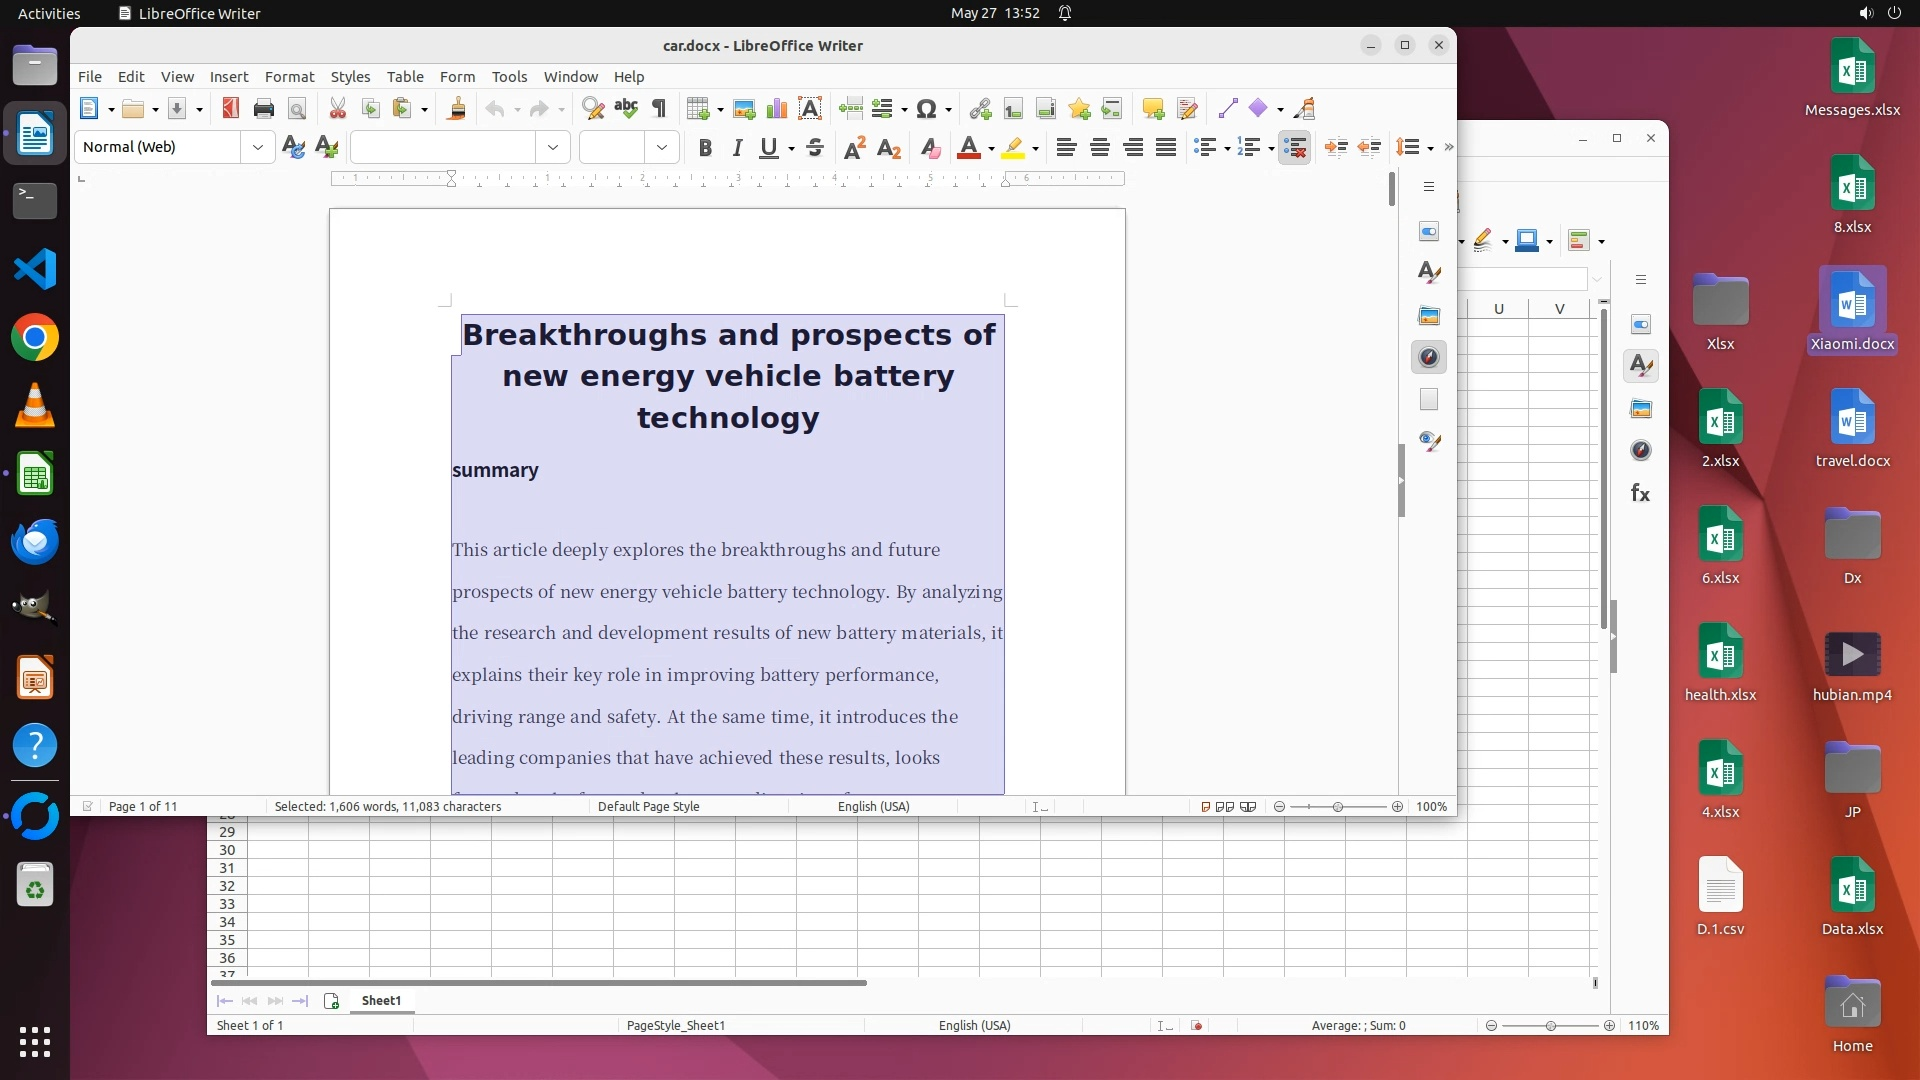Image resolution: width=1920 pixels, height=1080 pixels.
Task: Open the font color dropdown arrow
Action: (x=991, y=149)
